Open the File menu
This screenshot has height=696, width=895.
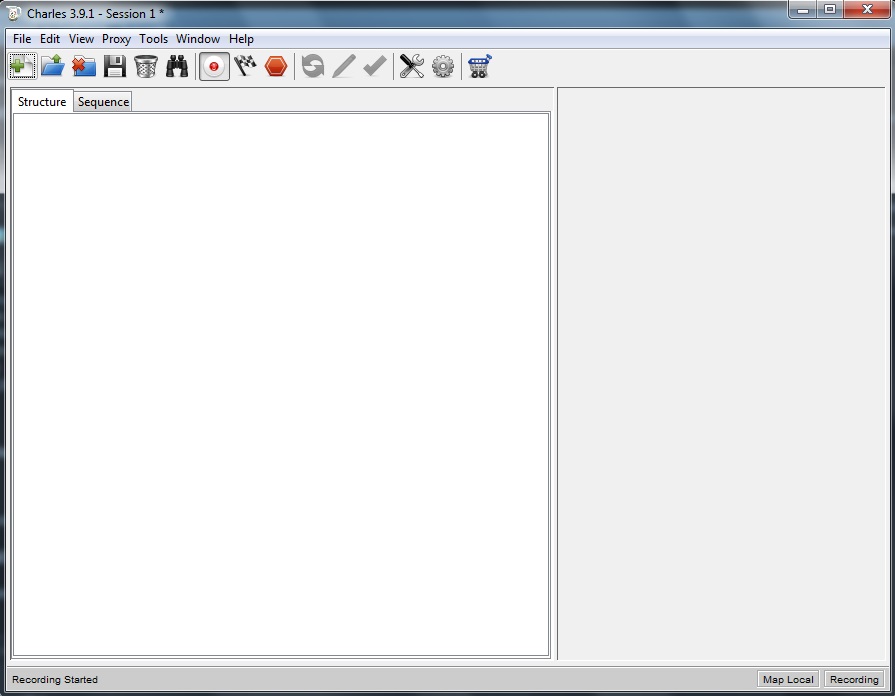[x=22, y=39]
